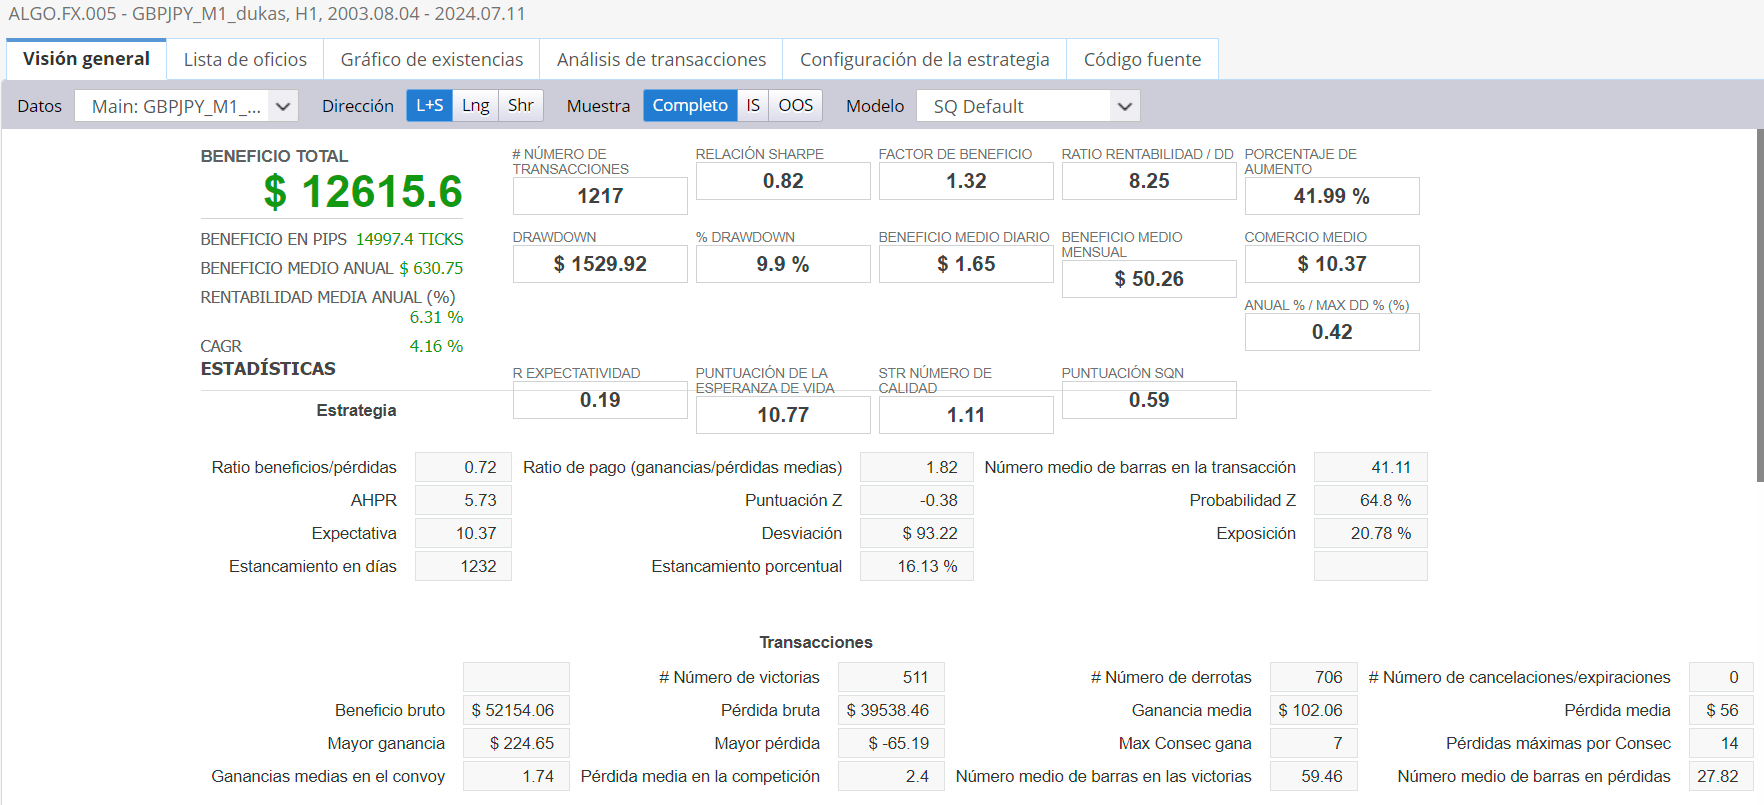Viewport: 1764px width, 805px height.
Task: Show the Código fuente tab
Action: 1142,60
